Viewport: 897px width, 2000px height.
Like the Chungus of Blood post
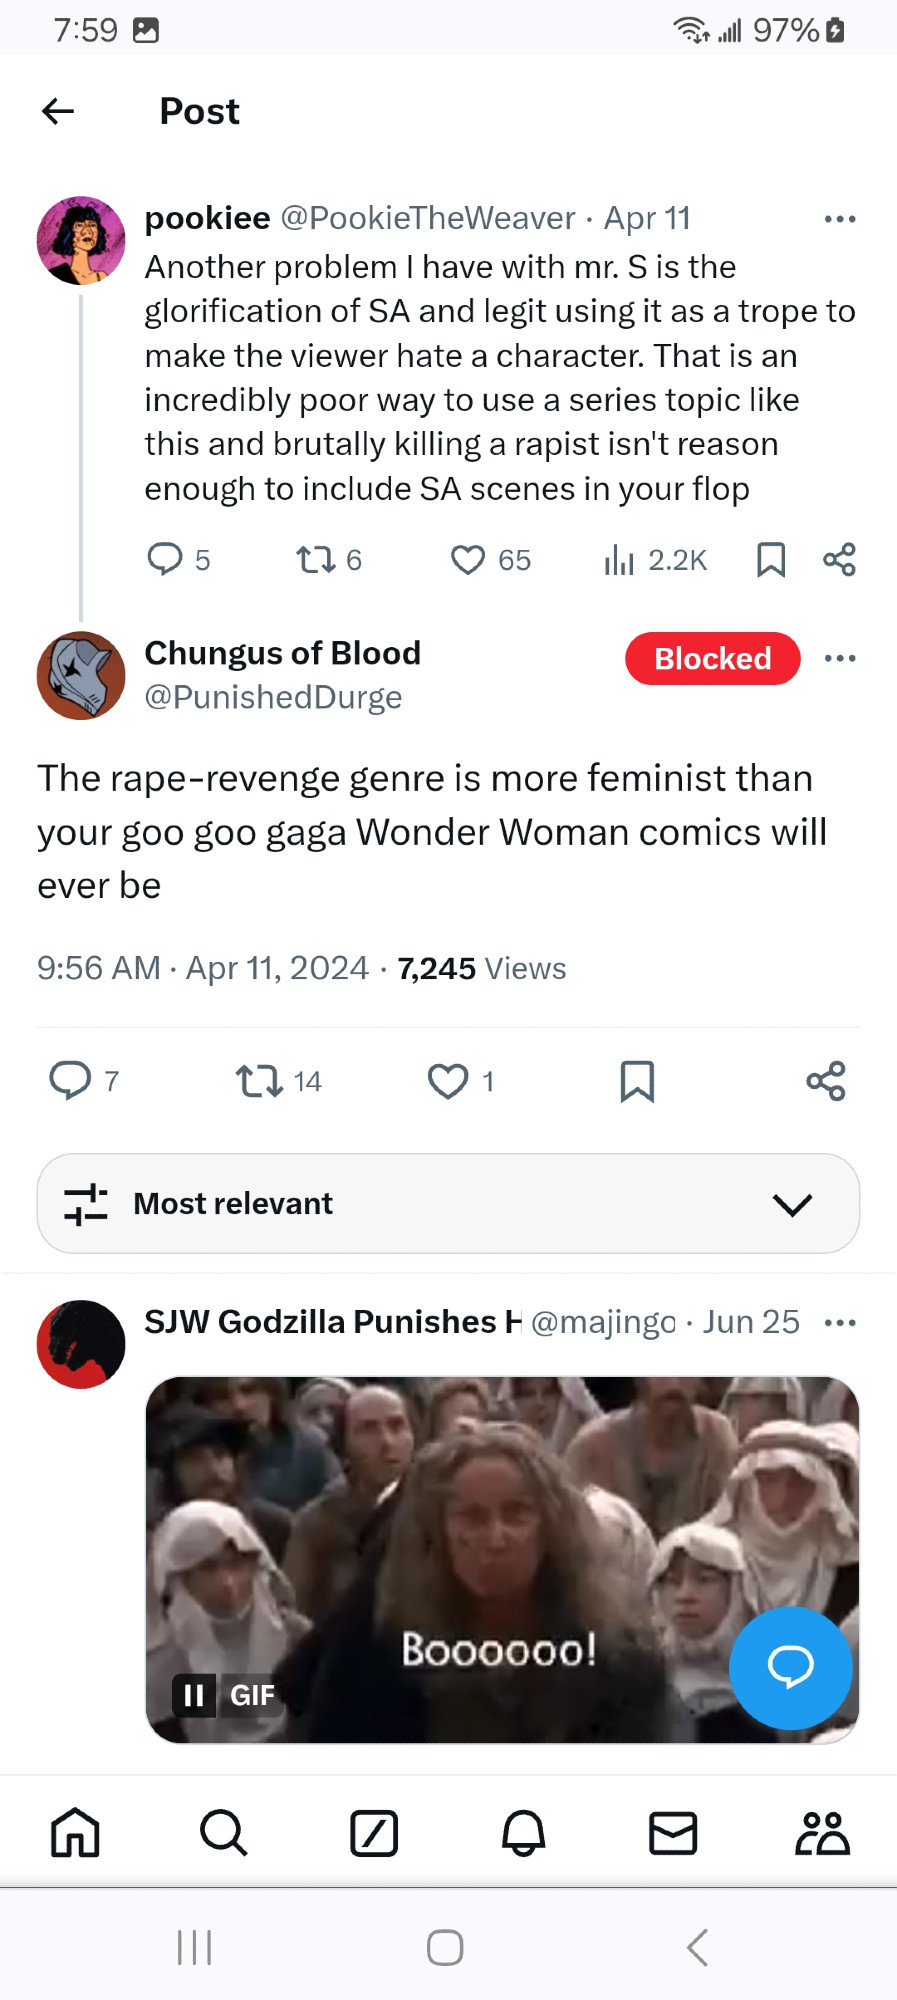point(448,1081)
